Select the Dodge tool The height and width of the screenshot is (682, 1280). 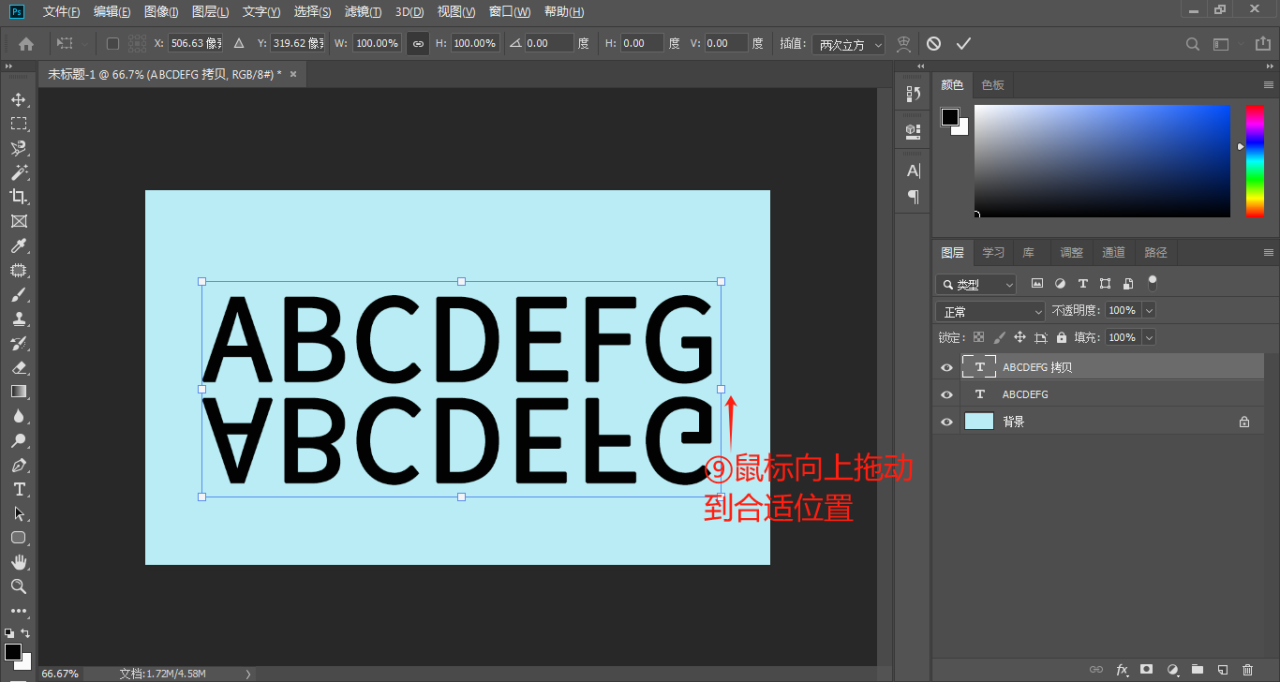18,441
